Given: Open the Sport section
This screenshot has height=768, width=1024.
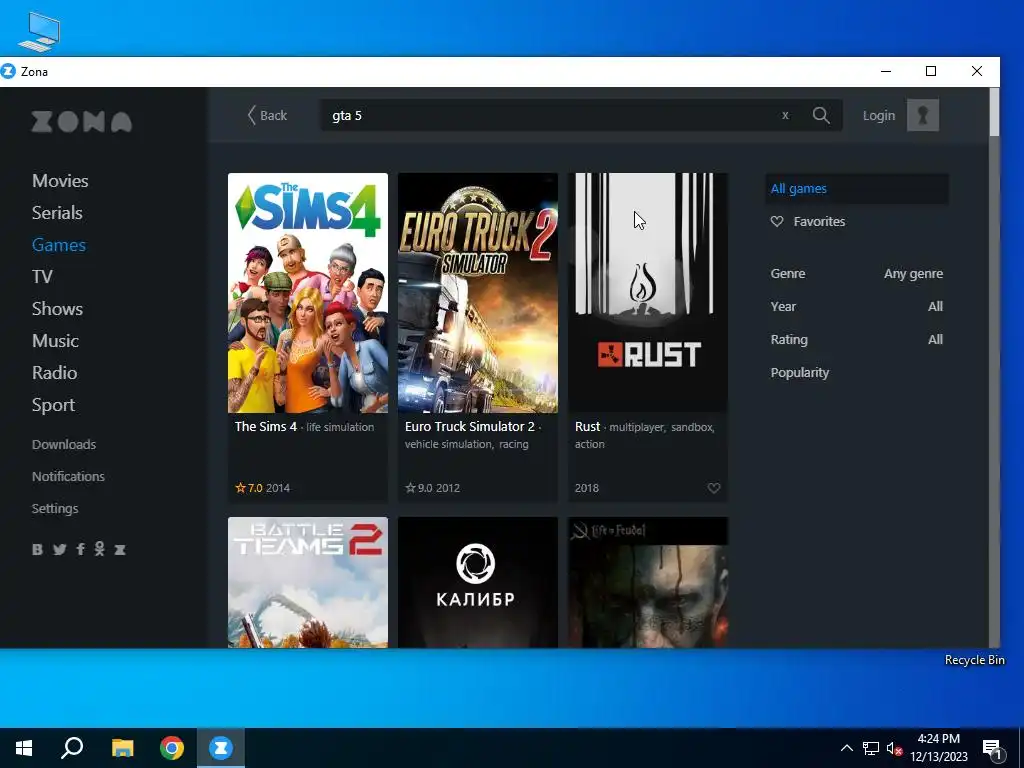Looking at the screenshot, I should pyautogui.click(x=54, y=405).
